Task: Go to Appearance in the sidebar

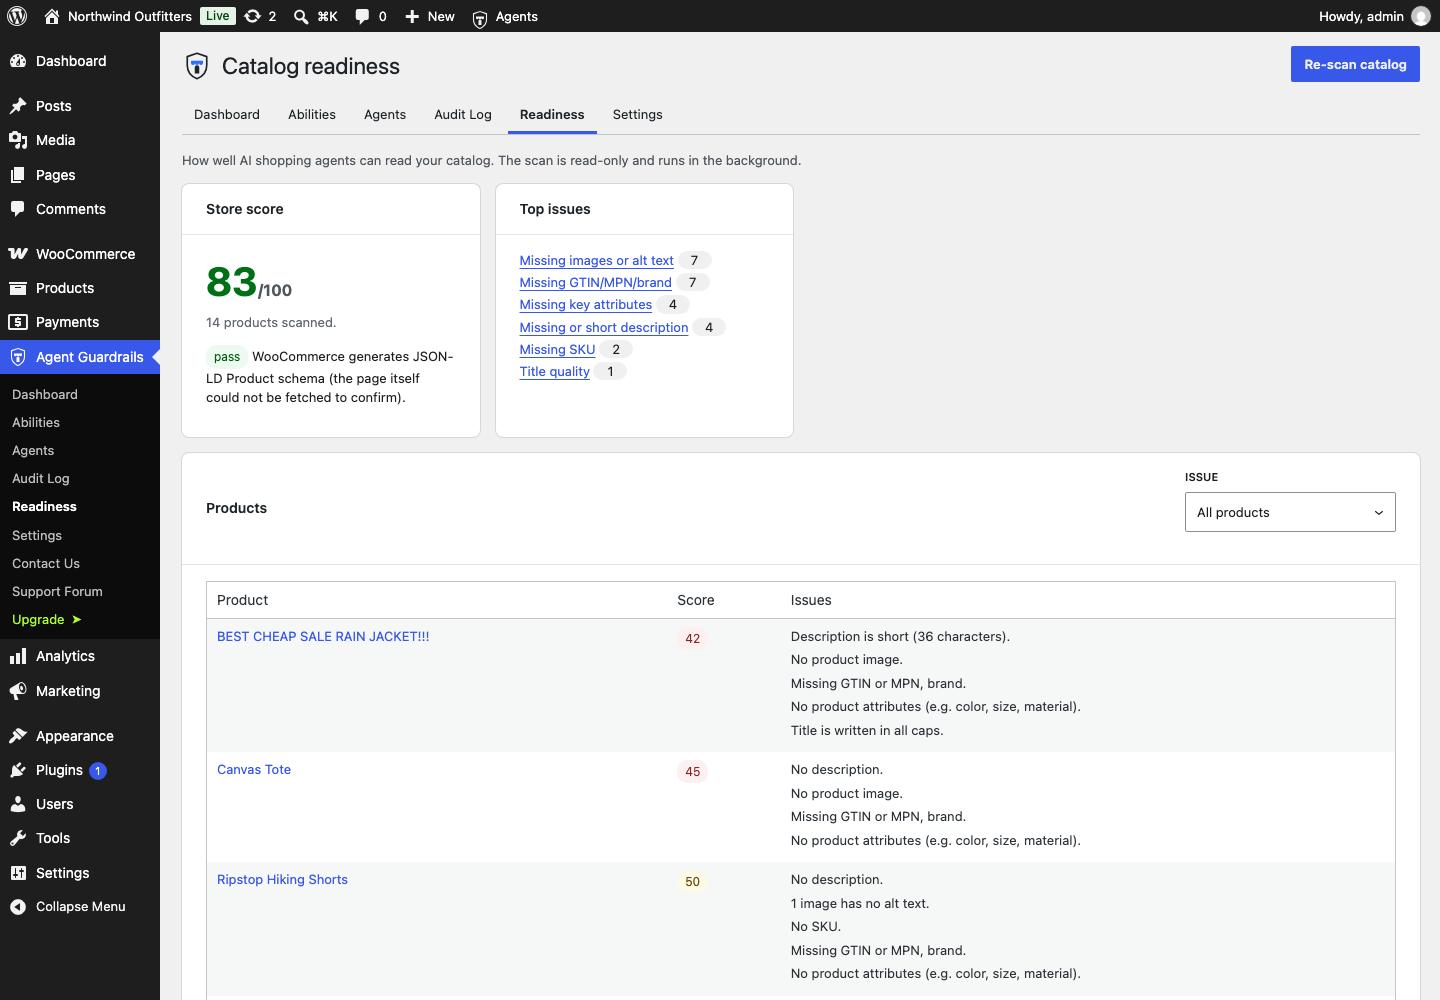Action: [x=75, y=736]
